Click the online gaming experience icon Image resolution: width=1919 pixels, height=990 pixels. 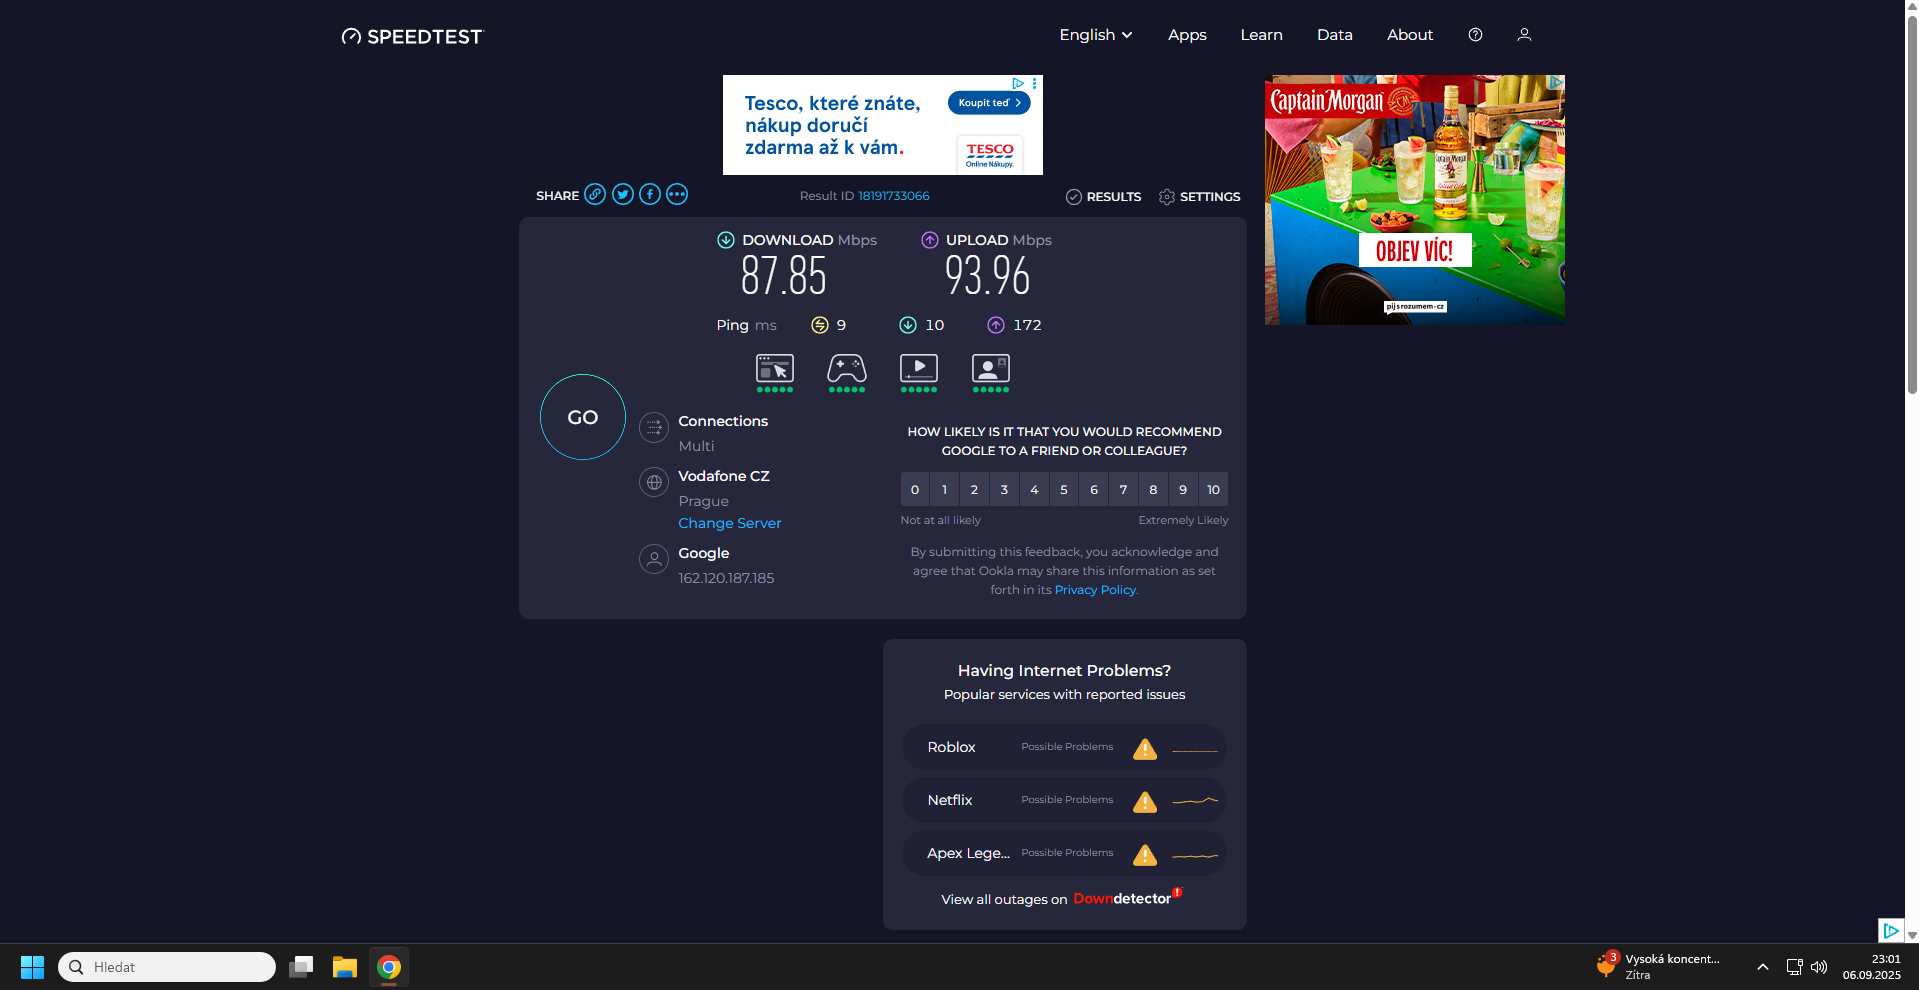(x=847, y=372)
